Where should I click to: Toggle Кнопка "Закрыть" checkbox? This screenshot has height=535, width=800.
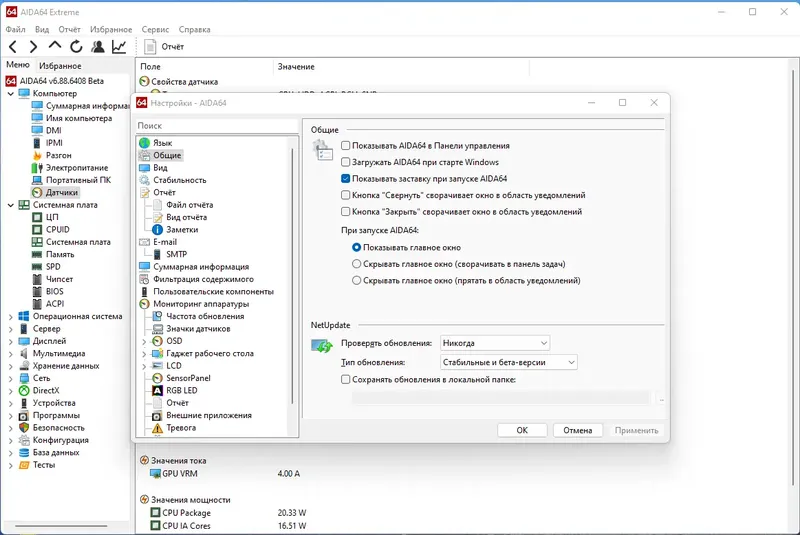[345, 212]
